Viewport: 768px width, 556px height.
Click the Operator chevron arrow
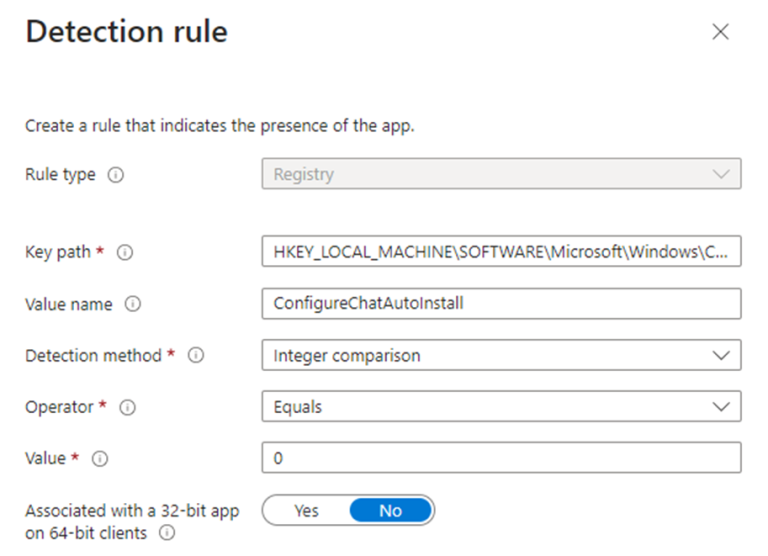[x=720, y=407]
